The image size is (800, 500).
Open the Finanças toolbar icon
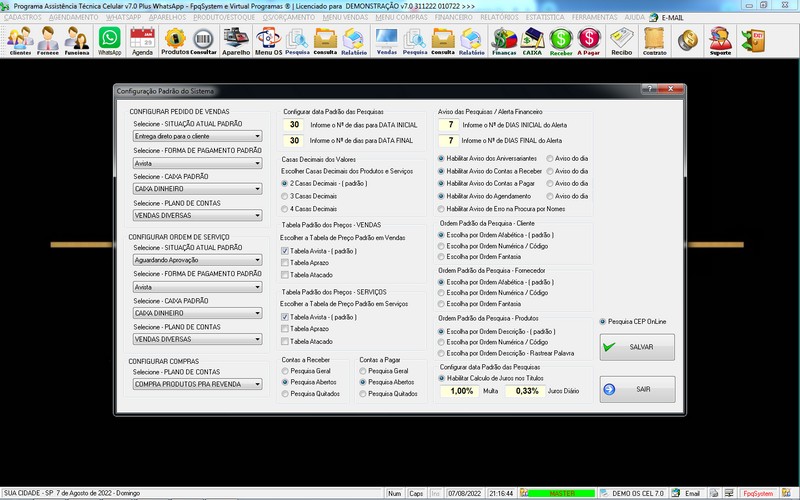click(504, 41)
